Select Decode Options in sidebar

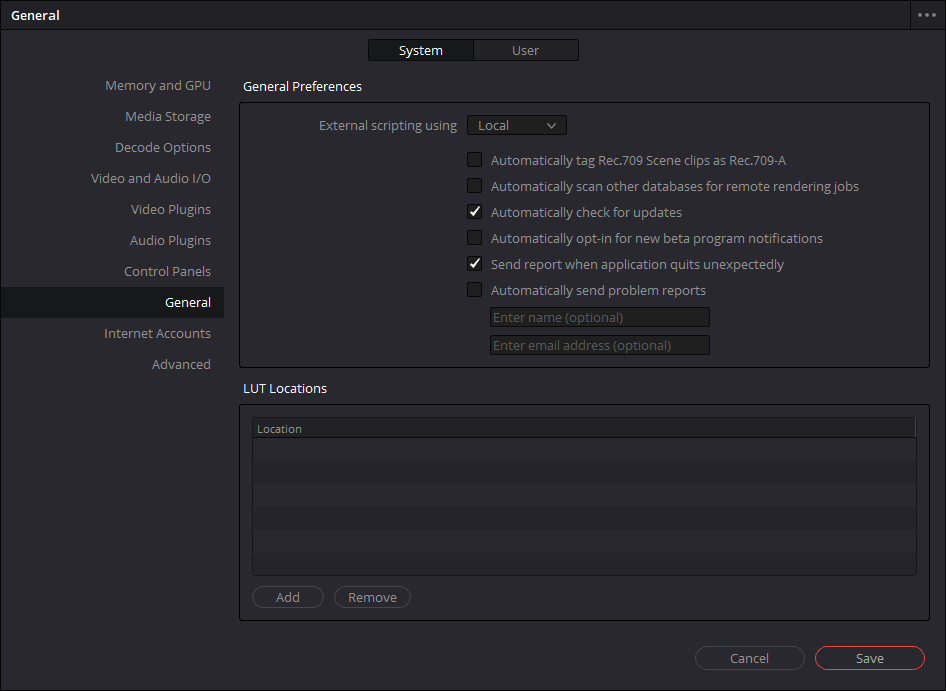(x=163, y=147)
